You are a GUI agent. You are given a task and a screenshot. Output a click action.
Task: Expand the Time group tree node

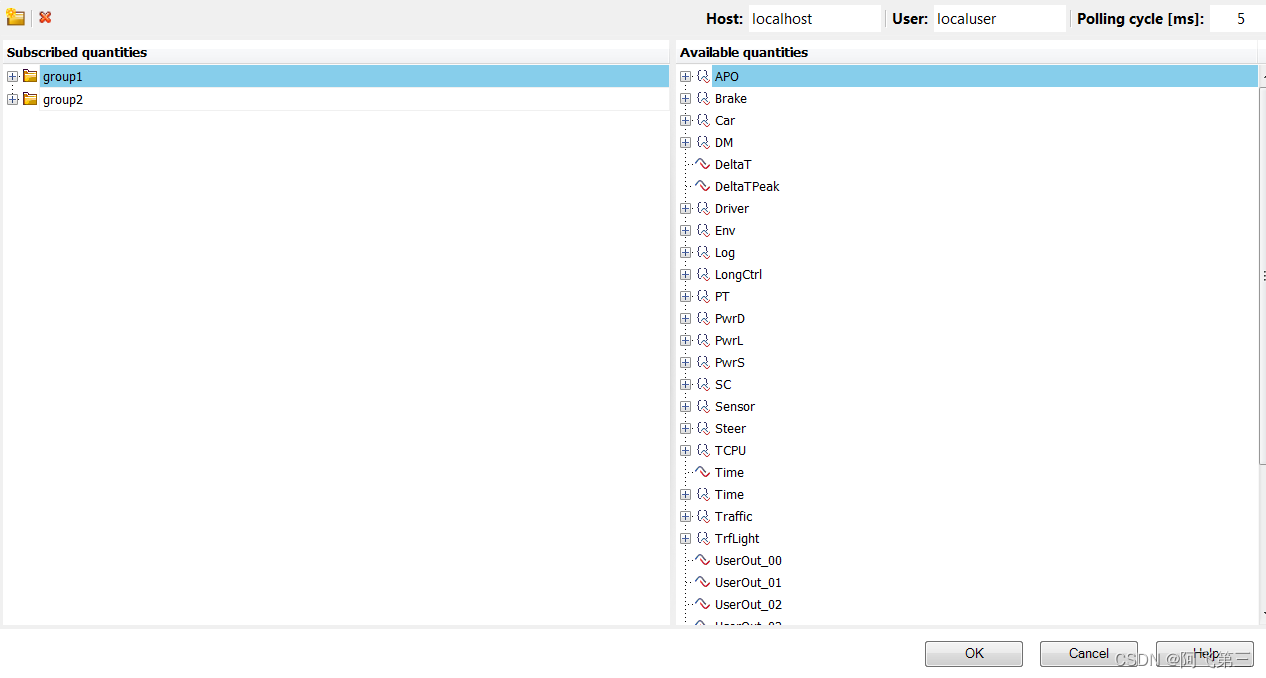(686, 495)
